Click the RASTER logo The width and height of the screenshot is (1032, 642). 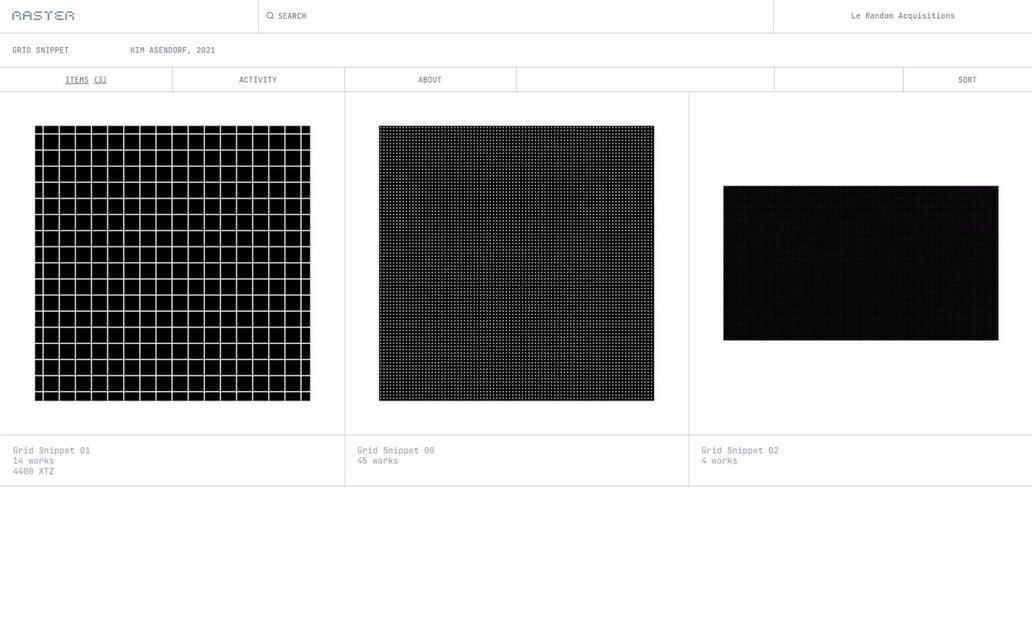click(x=43, y=16)
